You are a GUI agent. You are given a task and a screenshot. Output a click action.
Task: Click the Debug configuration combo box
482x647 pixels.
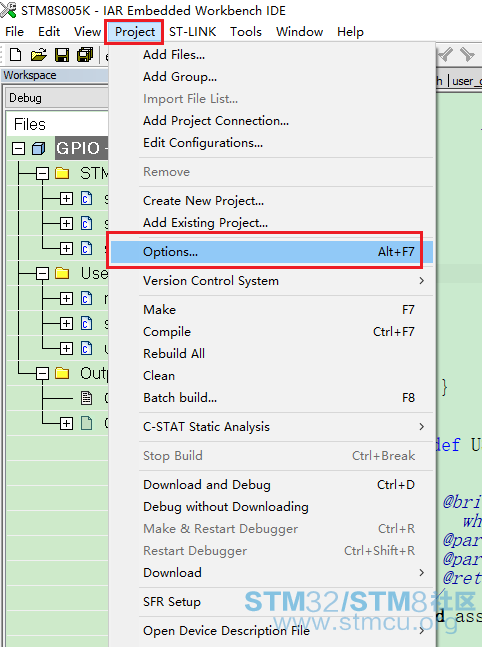pyautogui.click(x=57, y=98)
